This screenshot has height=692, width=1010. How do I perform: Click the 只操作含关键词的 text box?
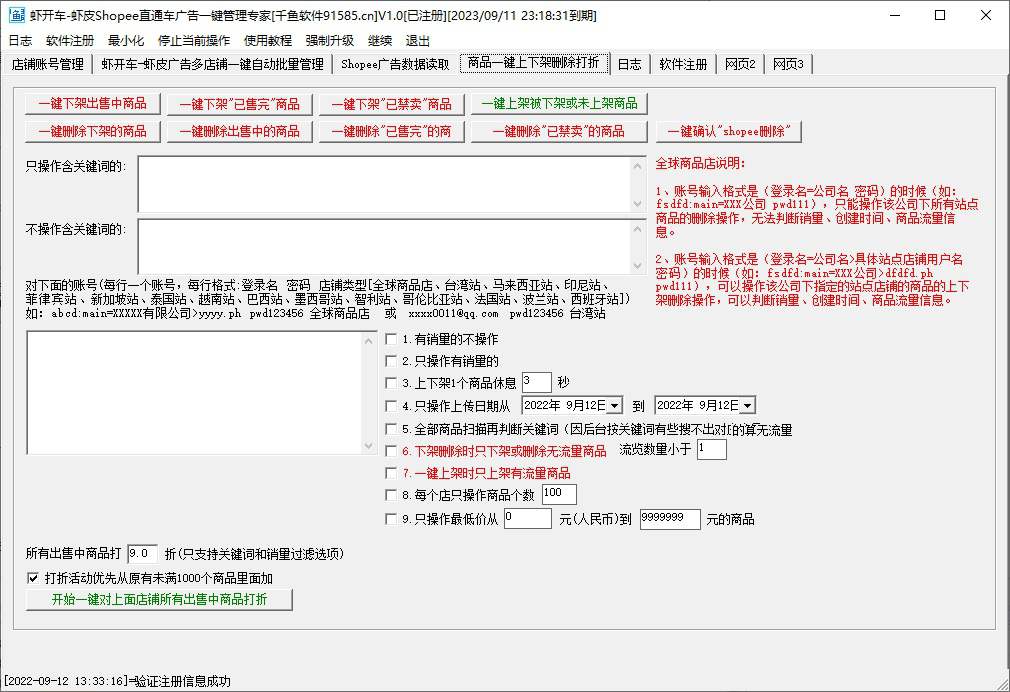(385, 183)
